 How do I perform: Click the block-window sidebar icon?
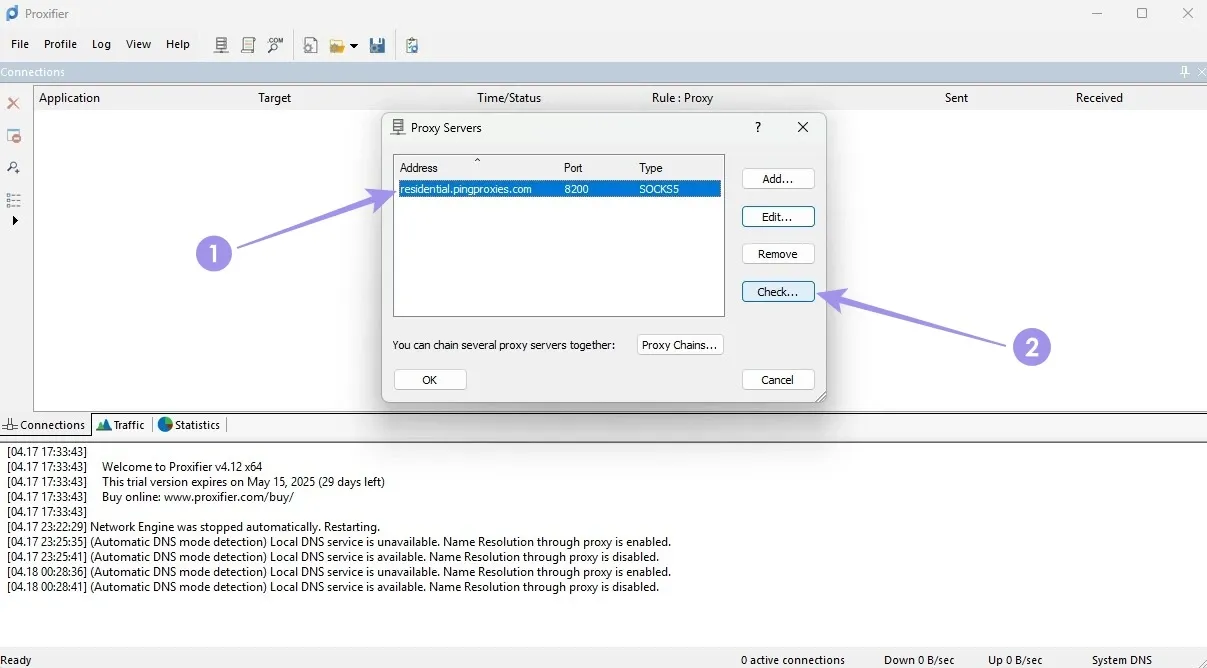[14, 136]
